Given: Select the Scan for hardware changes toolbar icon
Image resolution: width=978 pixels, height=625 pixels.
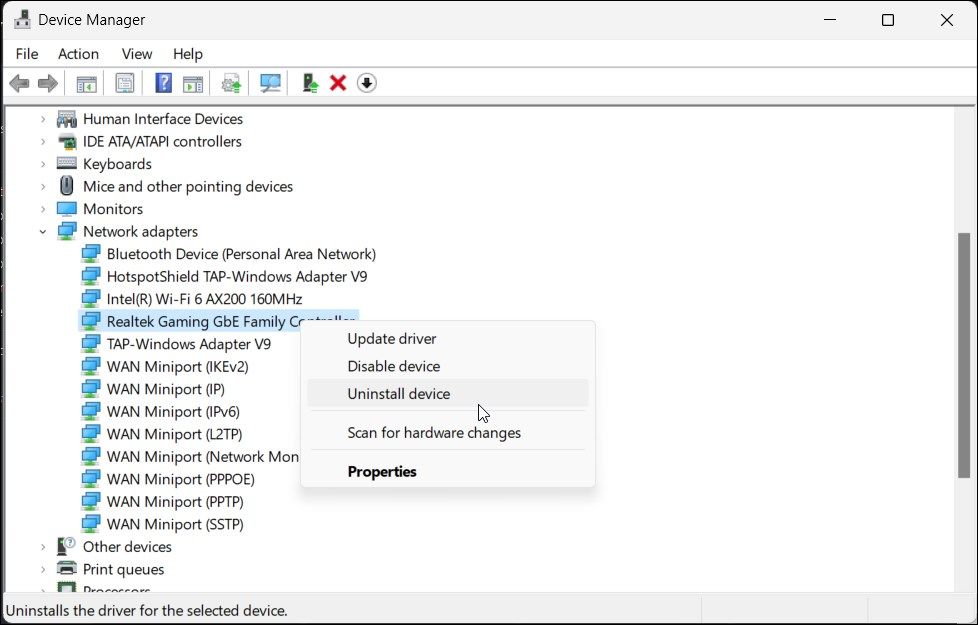Looking at the screenshot, I should tap(270, 82).
